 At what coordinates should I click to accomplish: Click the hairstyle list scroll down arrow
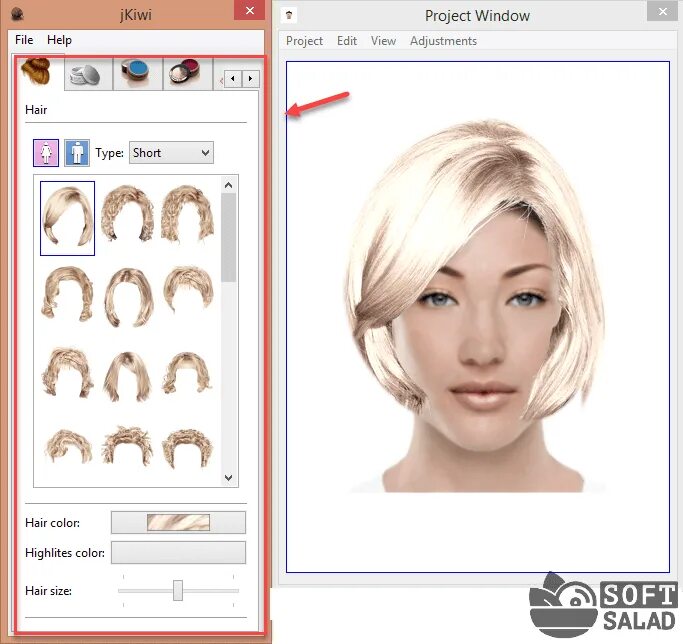coord(229,478)
